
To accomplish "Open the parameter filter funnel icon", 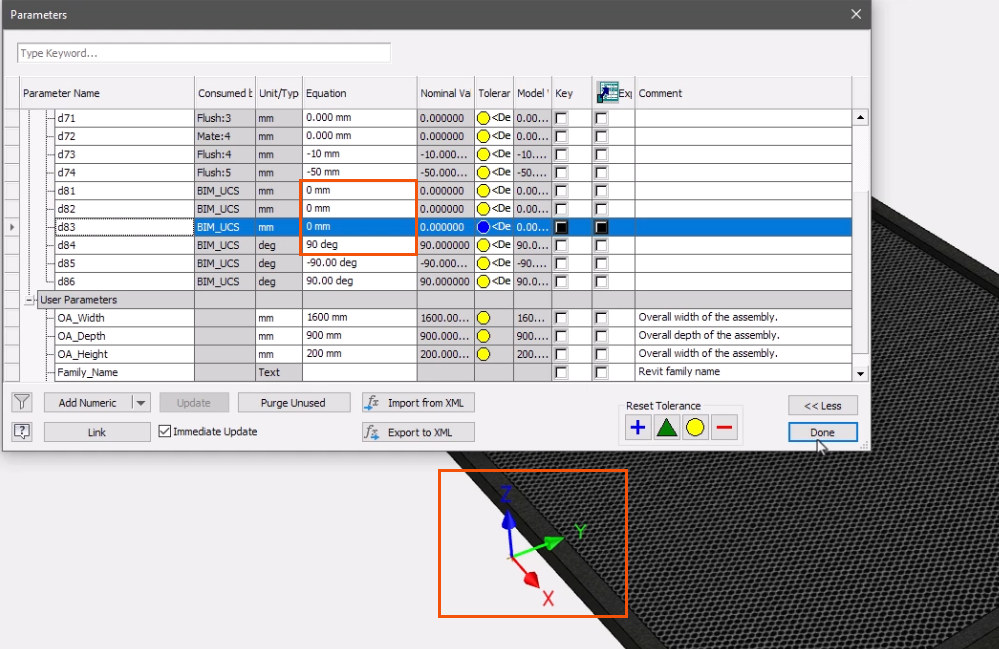I will click(22, 403).
